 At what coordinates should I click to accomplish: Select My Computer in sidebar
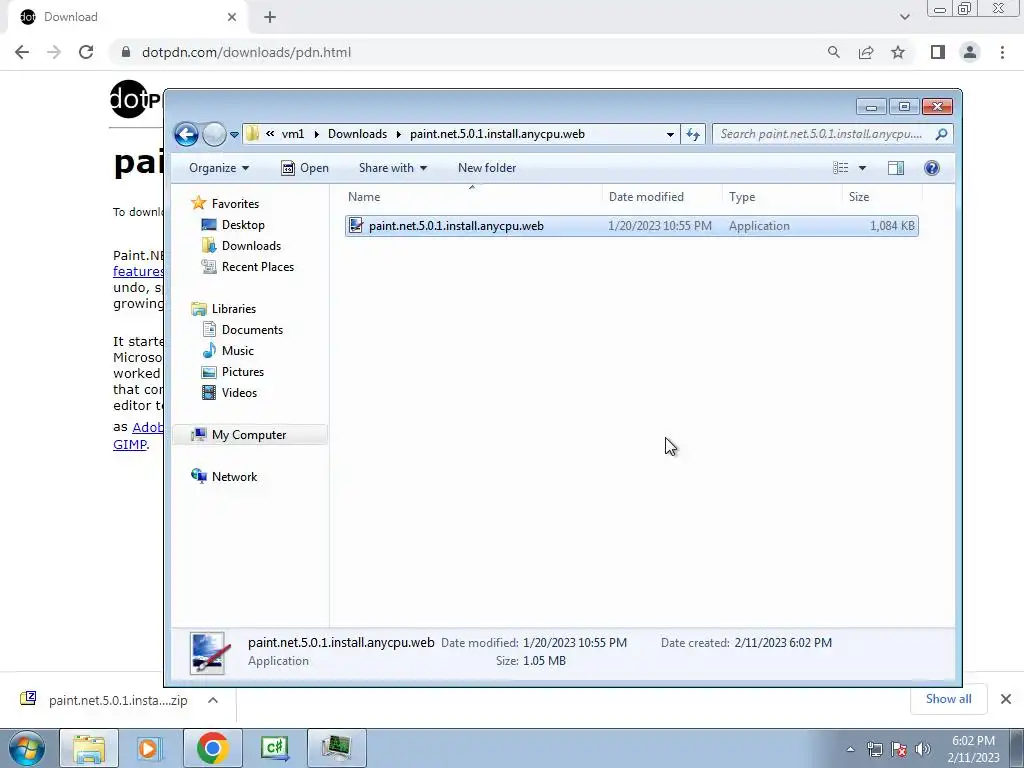tap(249, 435)
